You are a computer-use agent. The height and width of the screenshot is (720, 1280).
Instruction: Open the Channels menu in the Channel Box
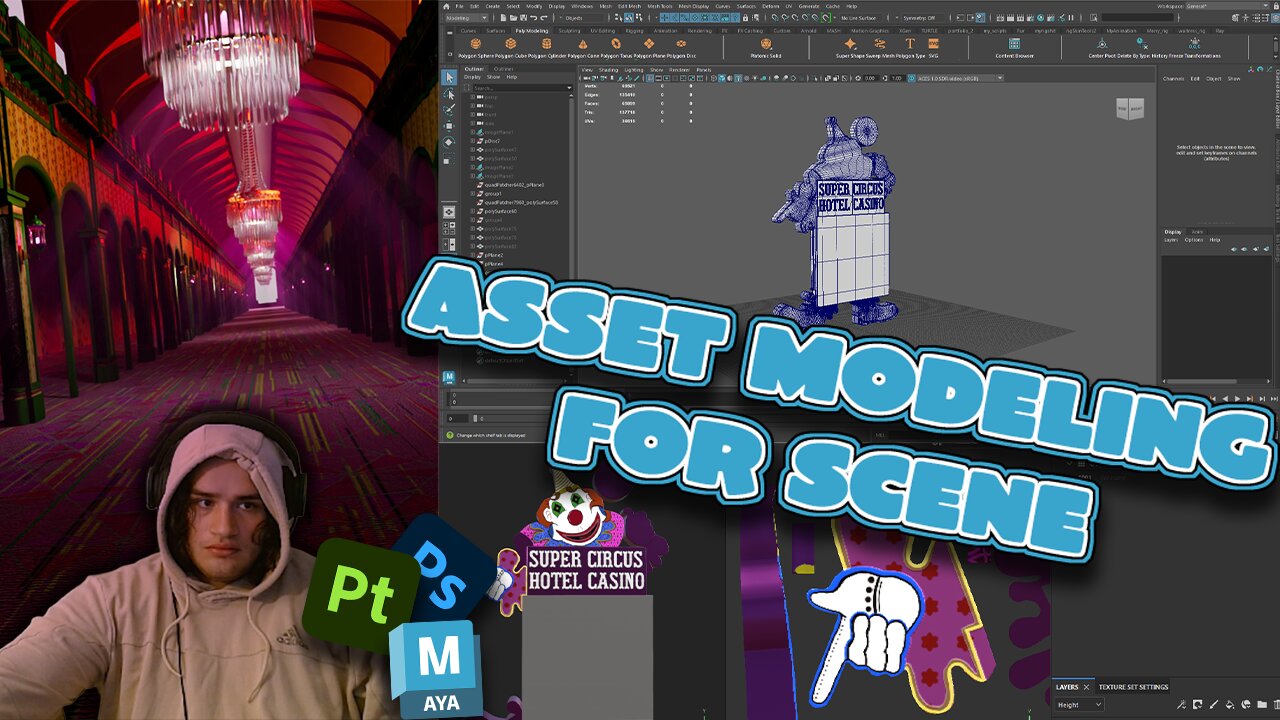1174,79
